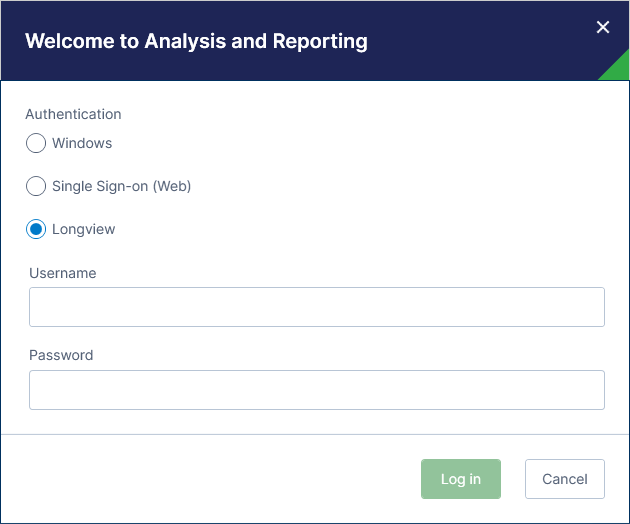Click the Authentication section label
Image resolution: width=630 pixels, height=524 pixels.
click(x=73, y=114)
